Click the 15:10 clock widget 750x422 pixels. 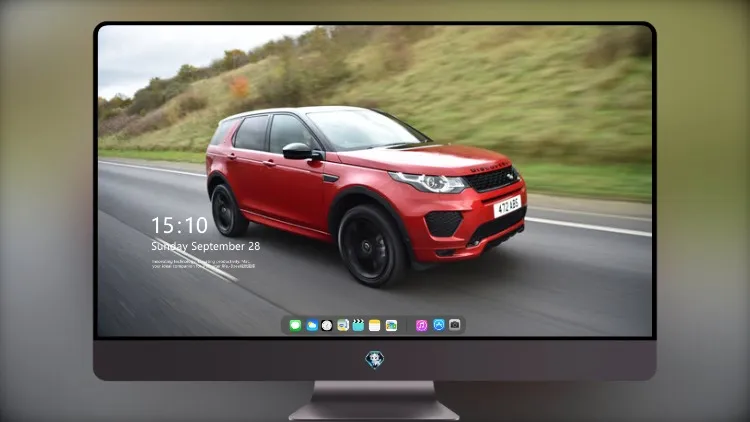[179, 225]
